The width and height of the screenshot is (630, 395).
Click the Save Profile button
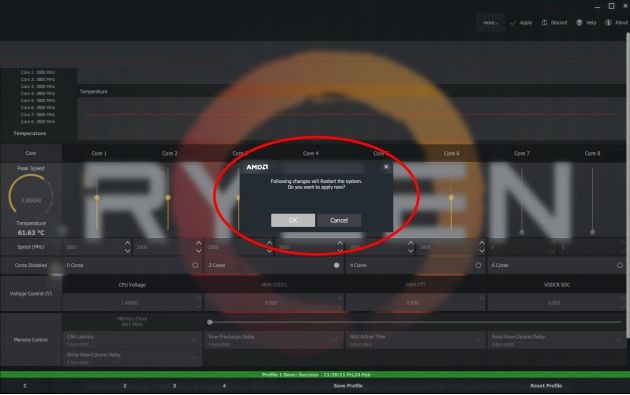point(348,386)
